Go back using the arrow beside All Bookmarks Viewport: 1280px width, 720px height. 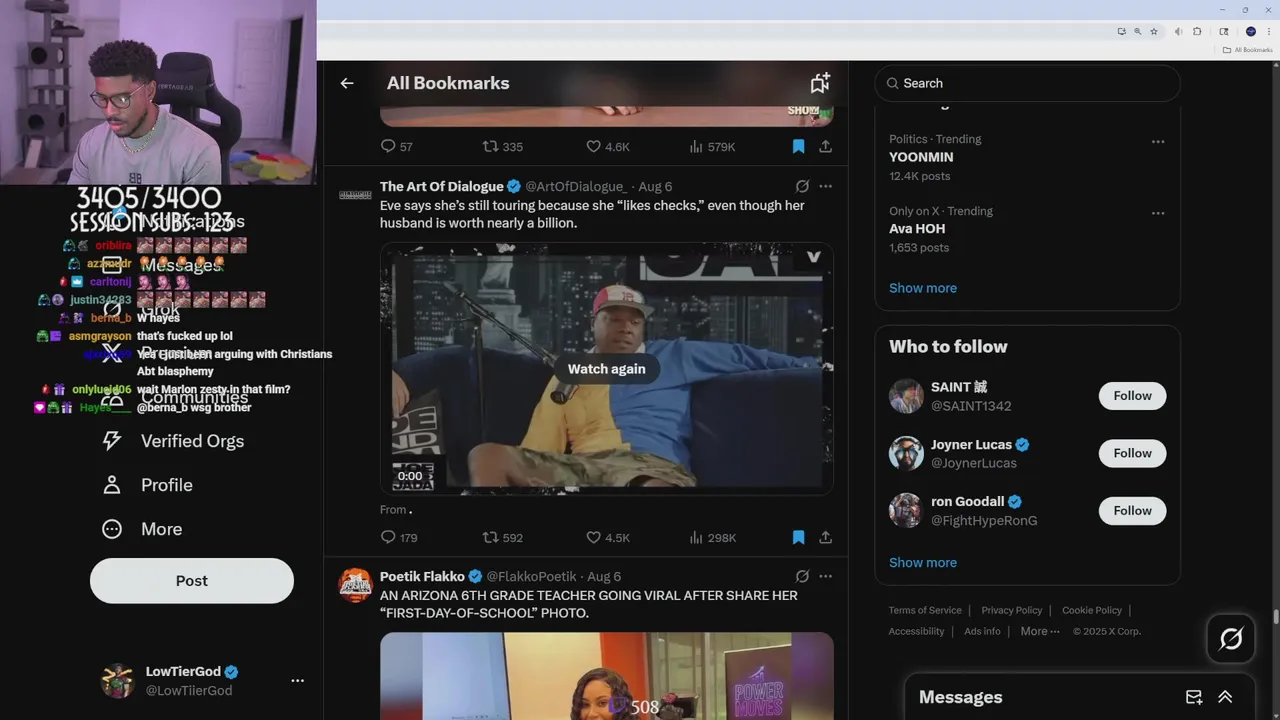coord(347,83)
